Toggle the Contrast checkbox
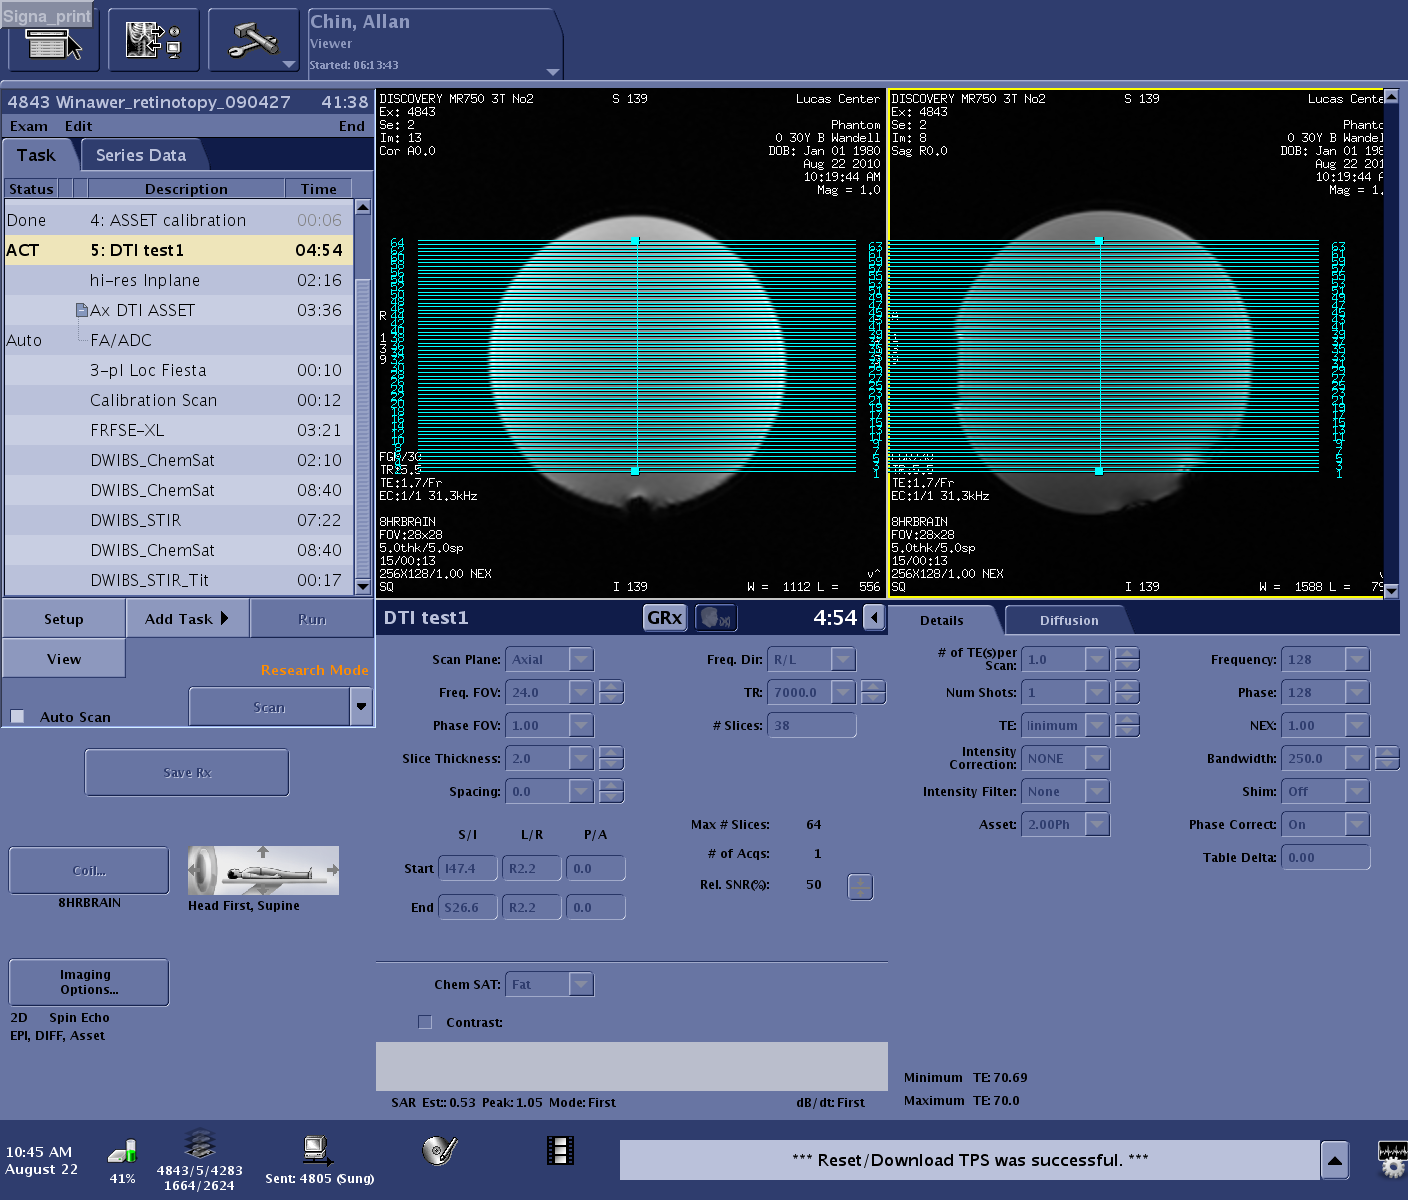The image size is (1408, 1200). coord(425,1022)
